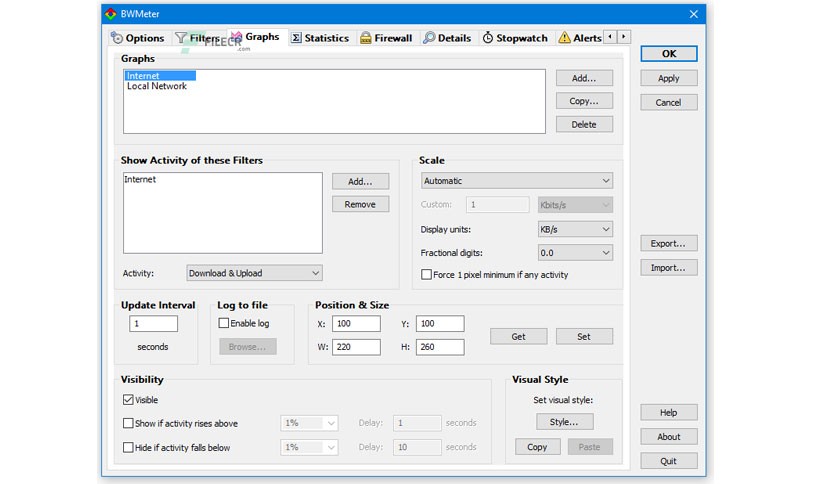Click the Import... button

tap(669, 268)
